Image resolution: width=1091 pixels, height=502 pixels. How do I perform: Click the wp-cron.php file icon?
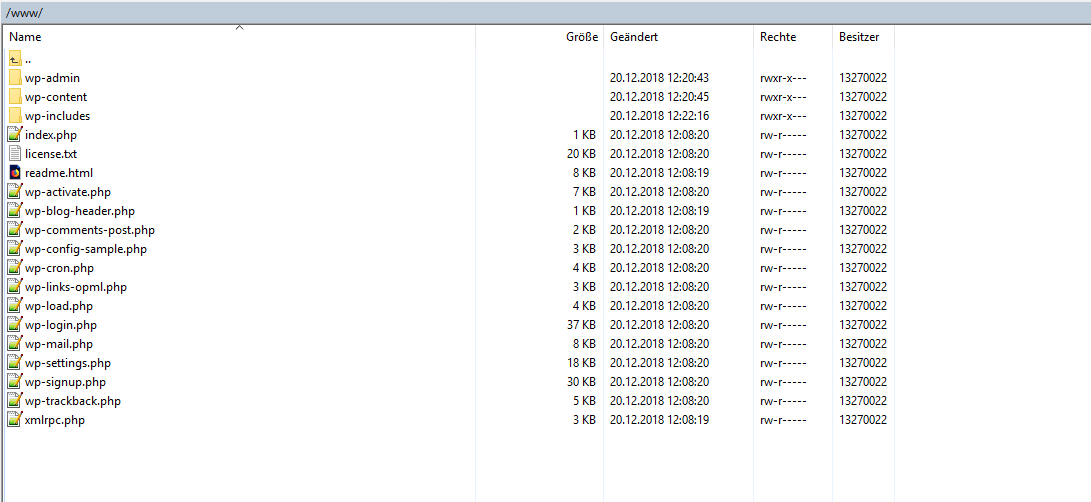pyautogui.click(x=15, y=267)
